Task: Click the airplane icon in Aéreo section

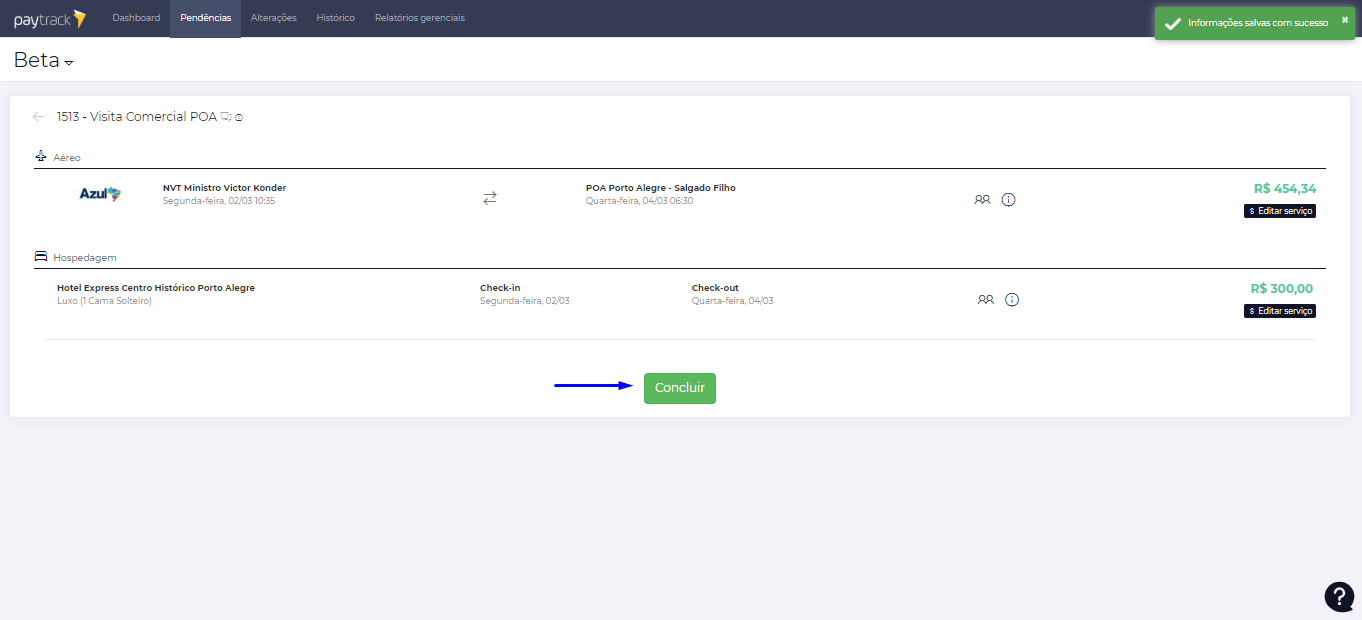Action: (x=41, y=157)
